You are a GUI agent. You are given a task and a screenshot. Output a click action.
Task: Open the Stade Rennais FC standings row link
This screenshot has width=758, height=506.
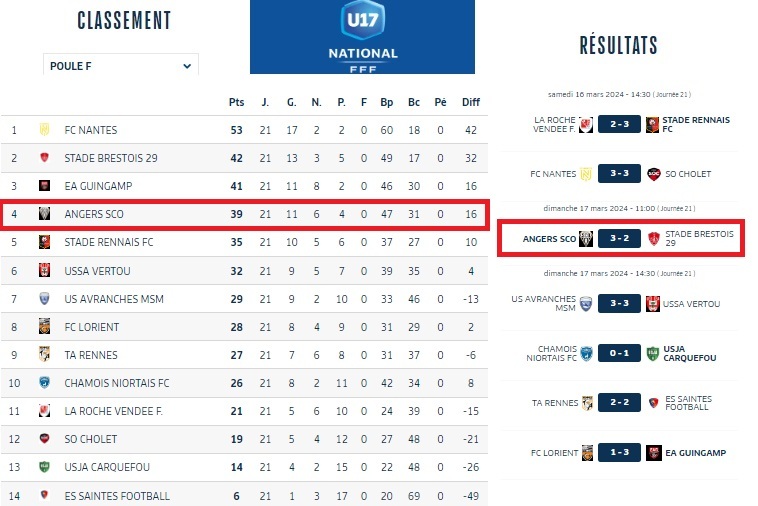tap(108, 242)
